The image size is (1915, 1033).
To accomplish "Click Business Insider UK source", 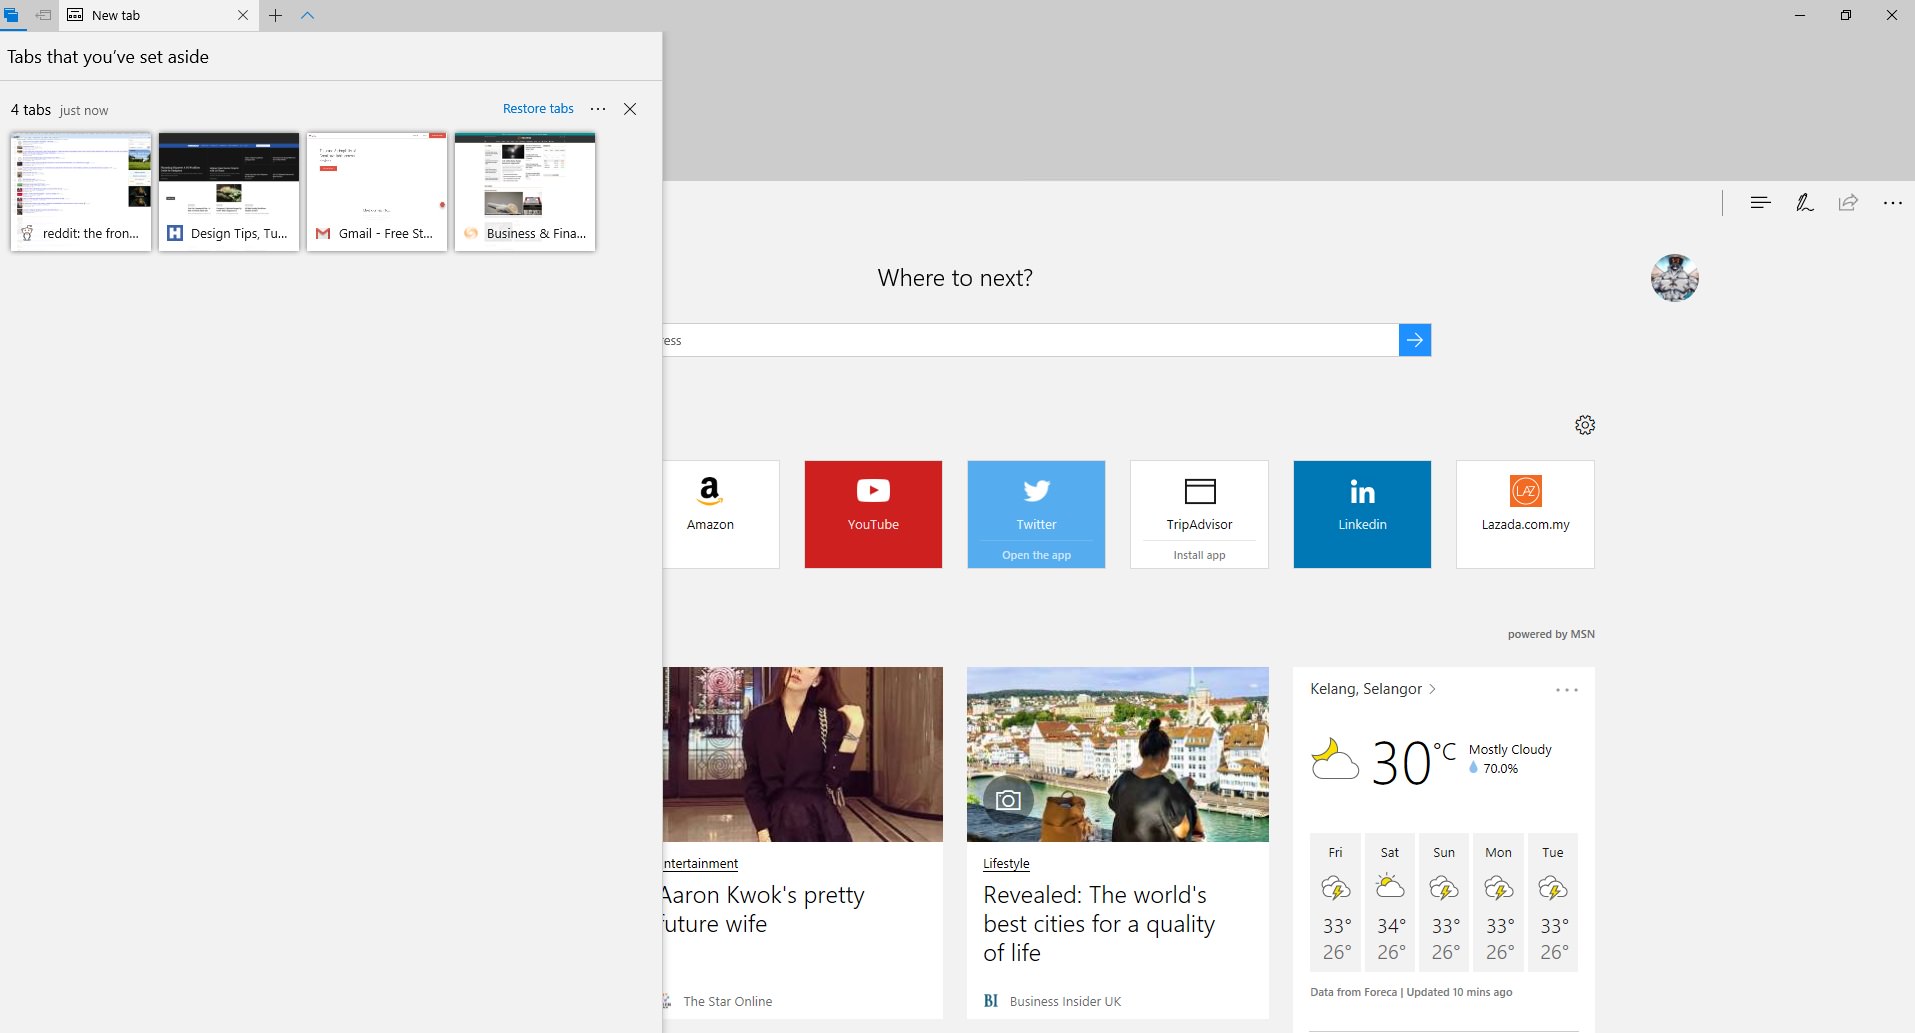I will pos(1065,1001).
